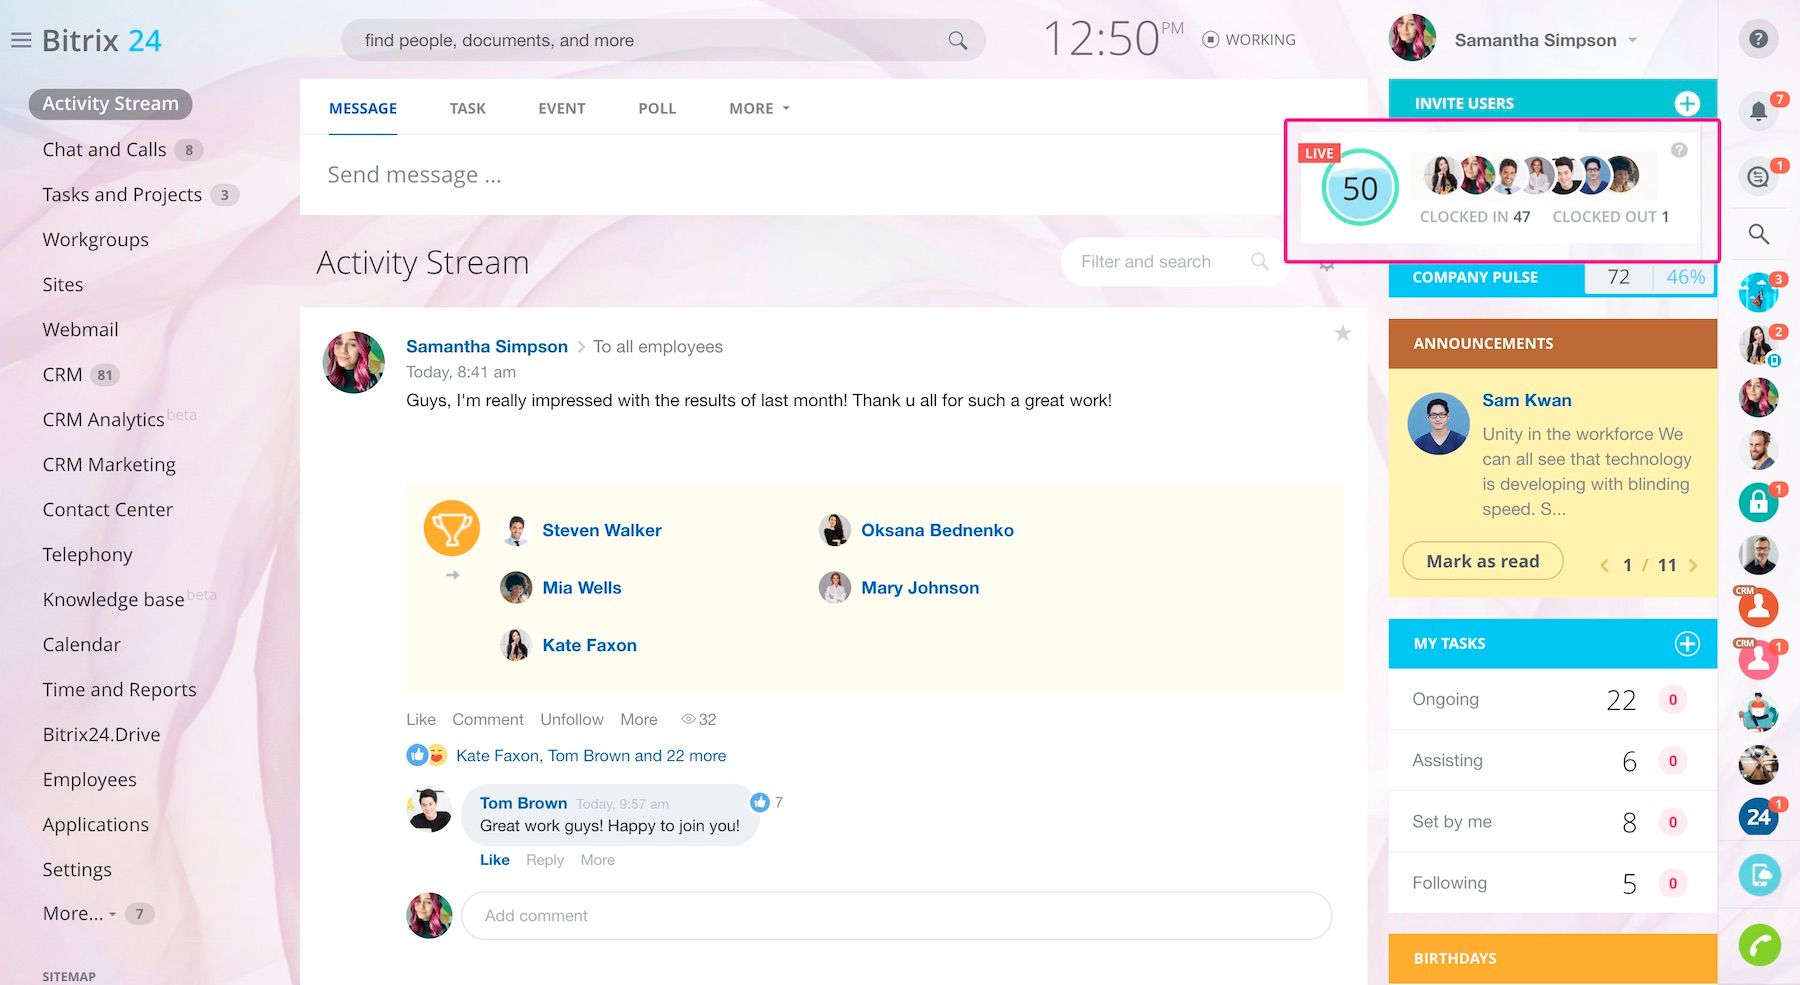Open Oksana Bednenko's profile link

click(x=937, y=530)
